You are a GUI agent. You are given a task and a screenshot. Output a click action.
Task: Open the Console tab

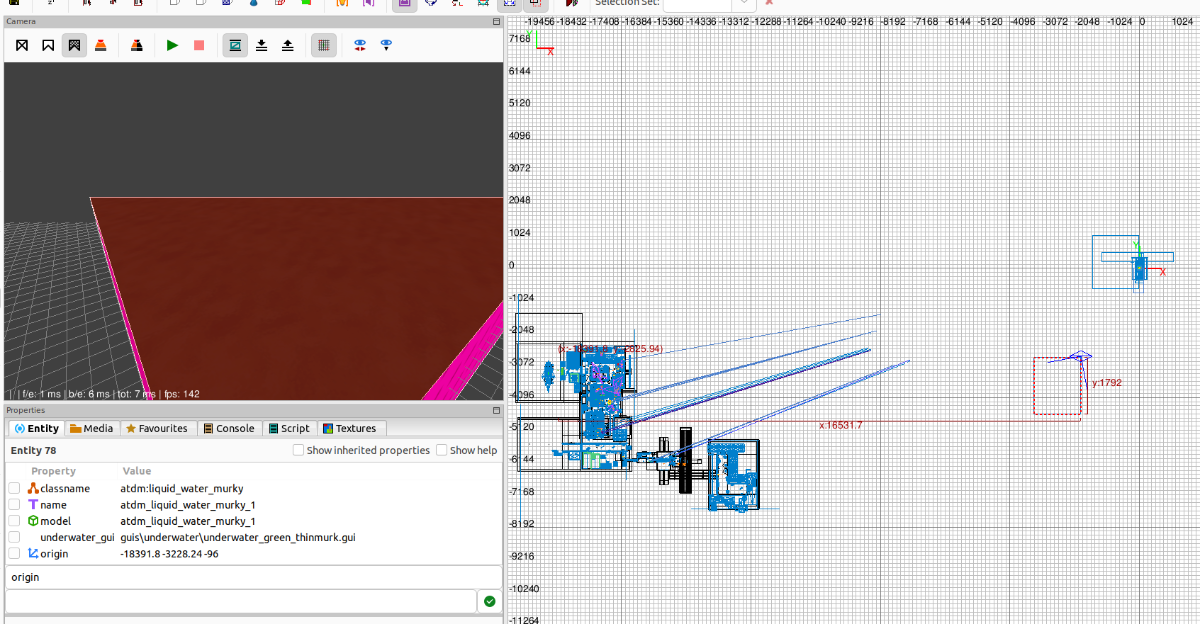point(228,428)
